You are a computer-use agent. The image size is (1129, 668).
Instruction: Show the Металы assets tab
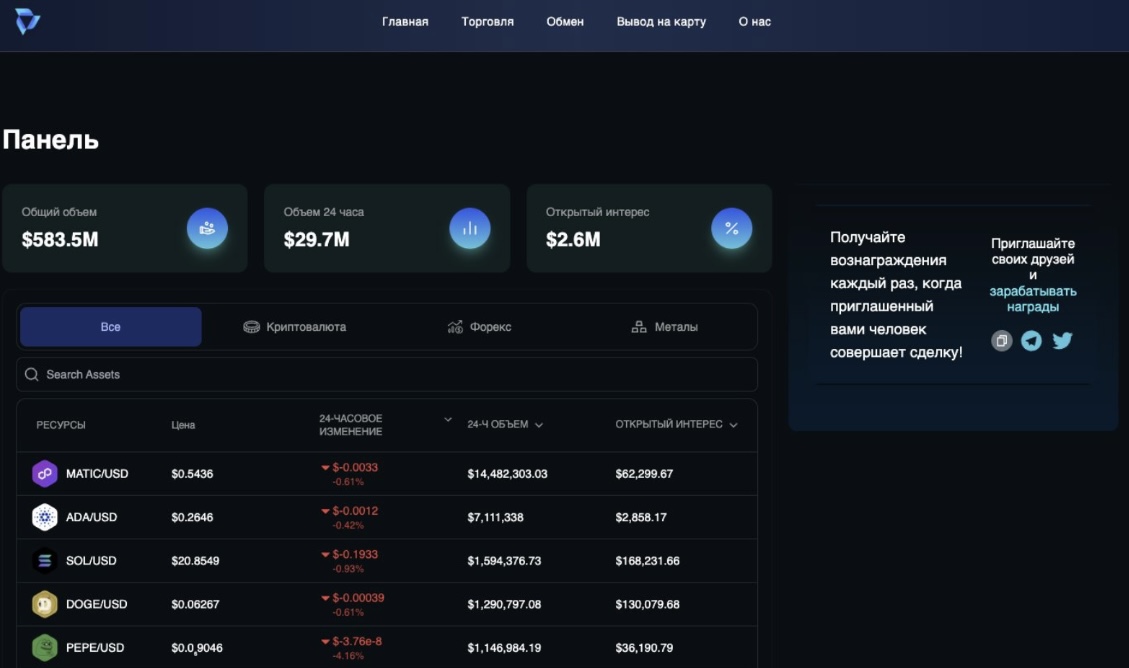pyautogui.click(x=665, y=327)
